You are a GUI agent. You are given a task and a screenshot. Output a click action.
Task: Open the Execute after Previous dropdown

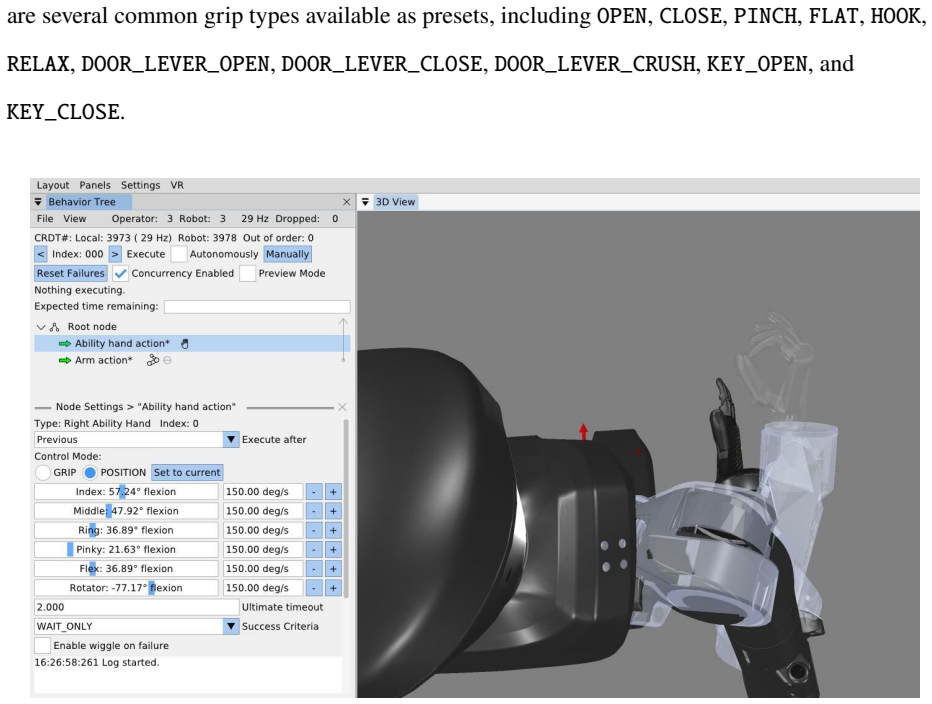(137, 439)
